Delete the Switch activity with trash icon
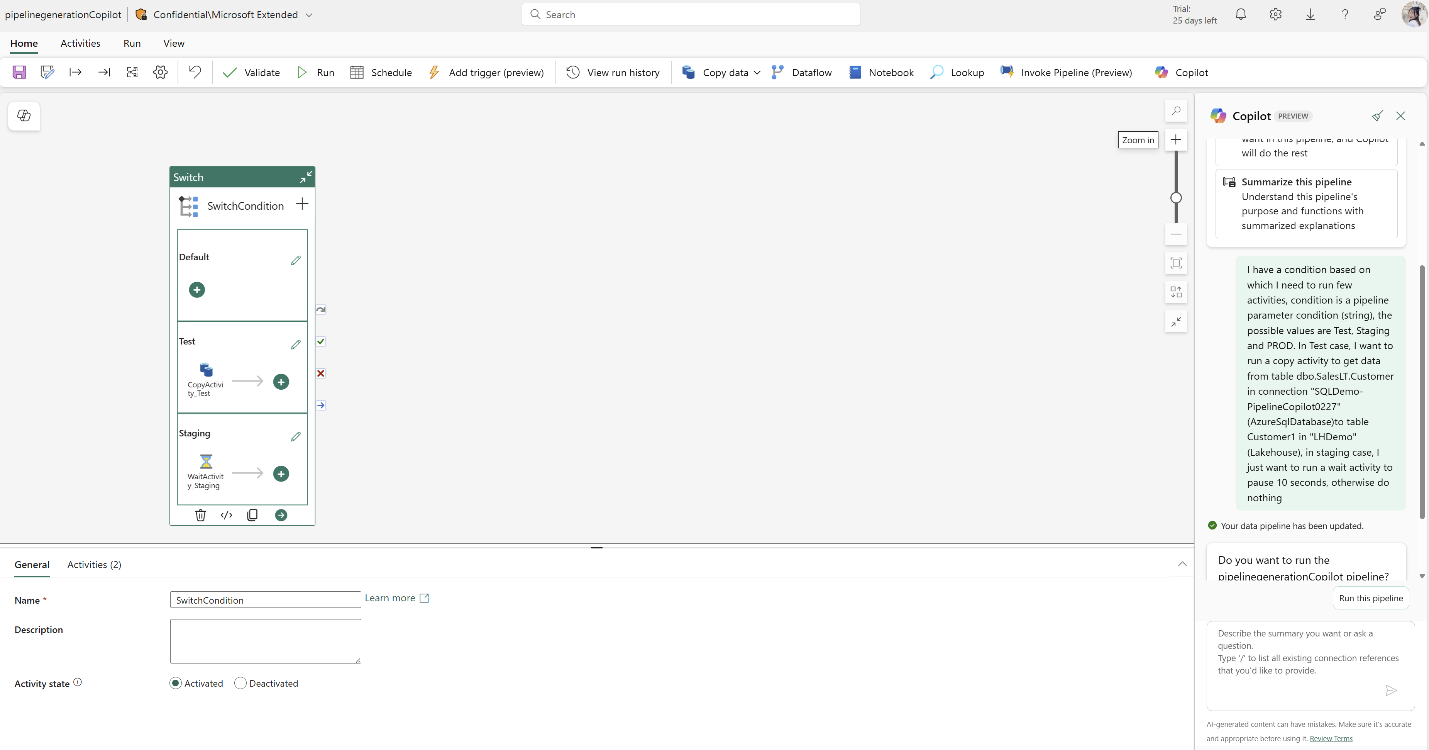This screenshot has width=1429, height=750. point(200,515)
